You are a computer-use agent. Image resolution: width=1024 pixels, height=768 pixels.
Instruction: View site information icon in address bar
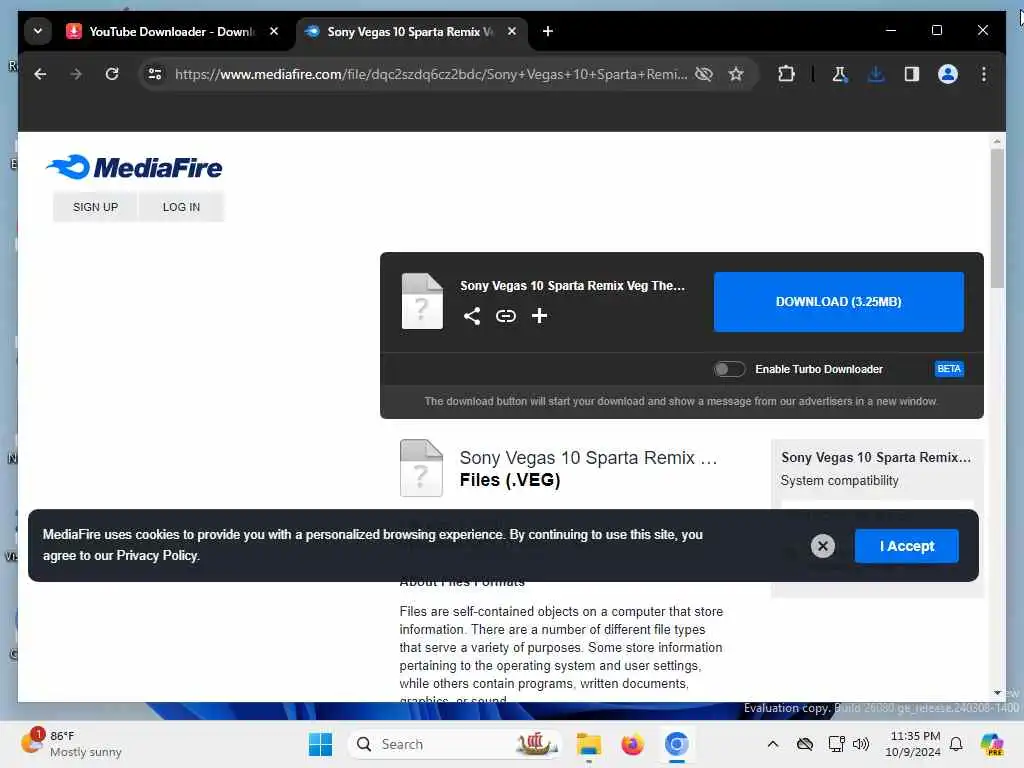click(155, 74)
